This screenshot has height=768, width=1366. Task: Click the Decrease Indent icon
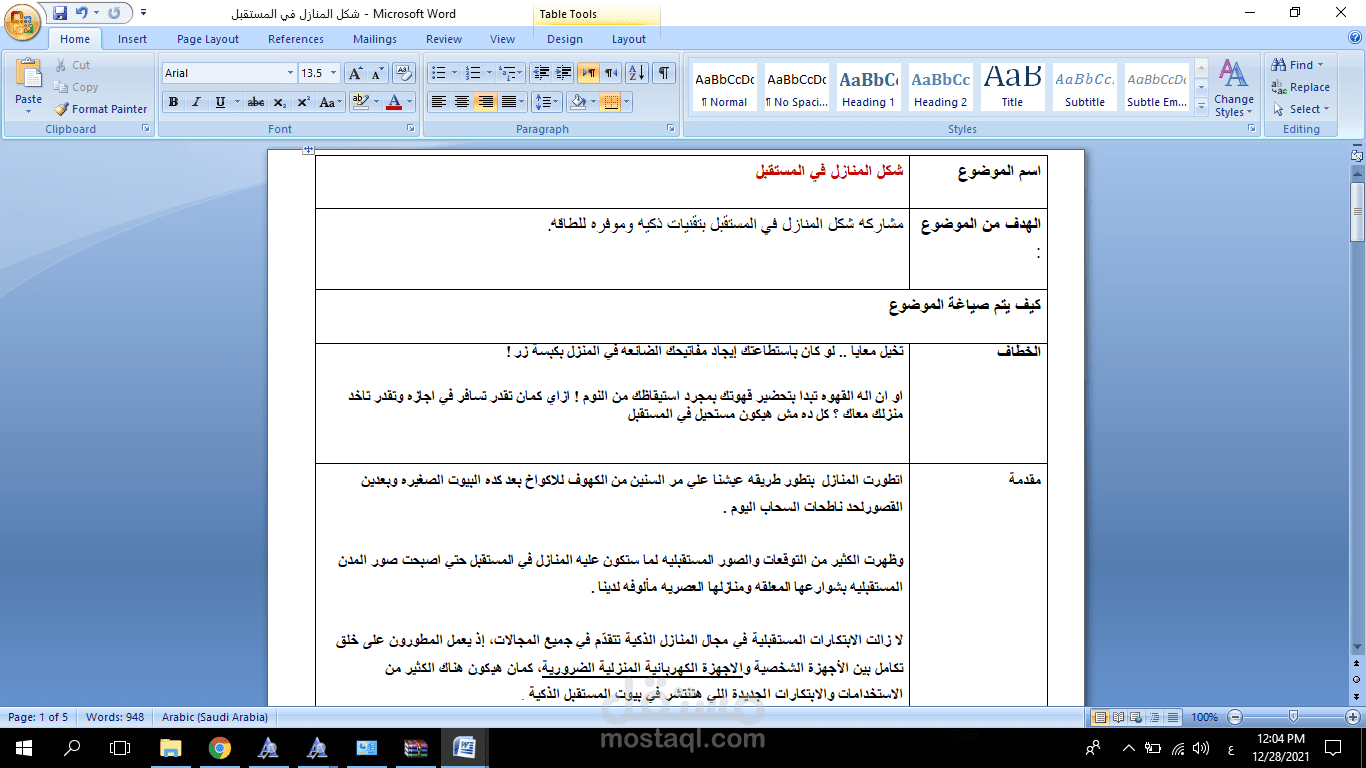coord(541,73)
